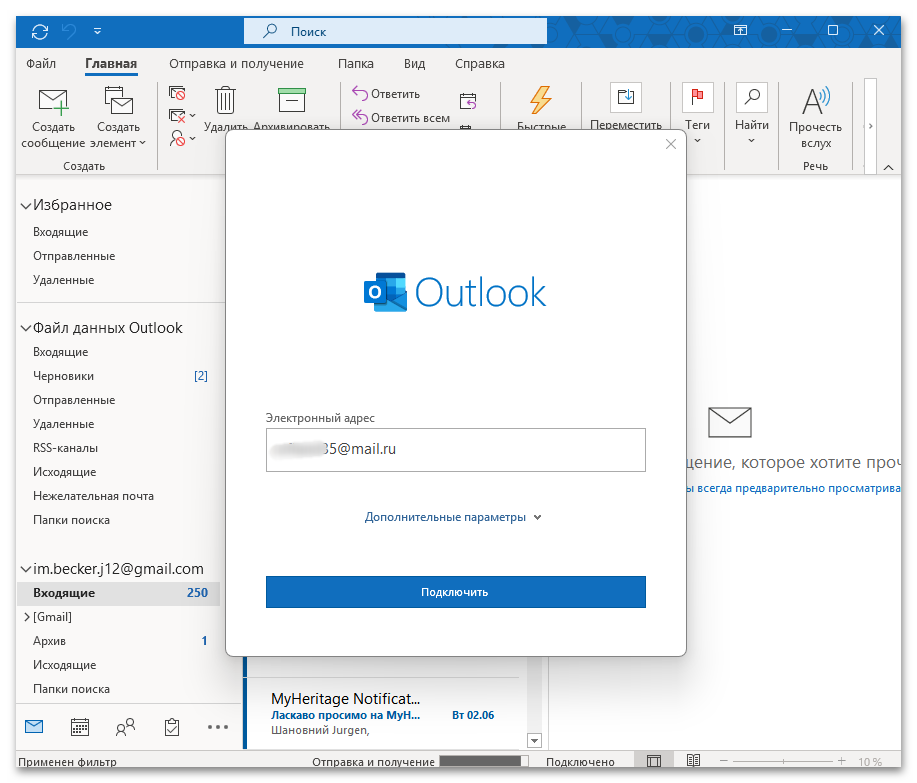This screenshot has width=917, height=783.
Task: Switch to Mail view icon
Action: (x=35, y=727)
